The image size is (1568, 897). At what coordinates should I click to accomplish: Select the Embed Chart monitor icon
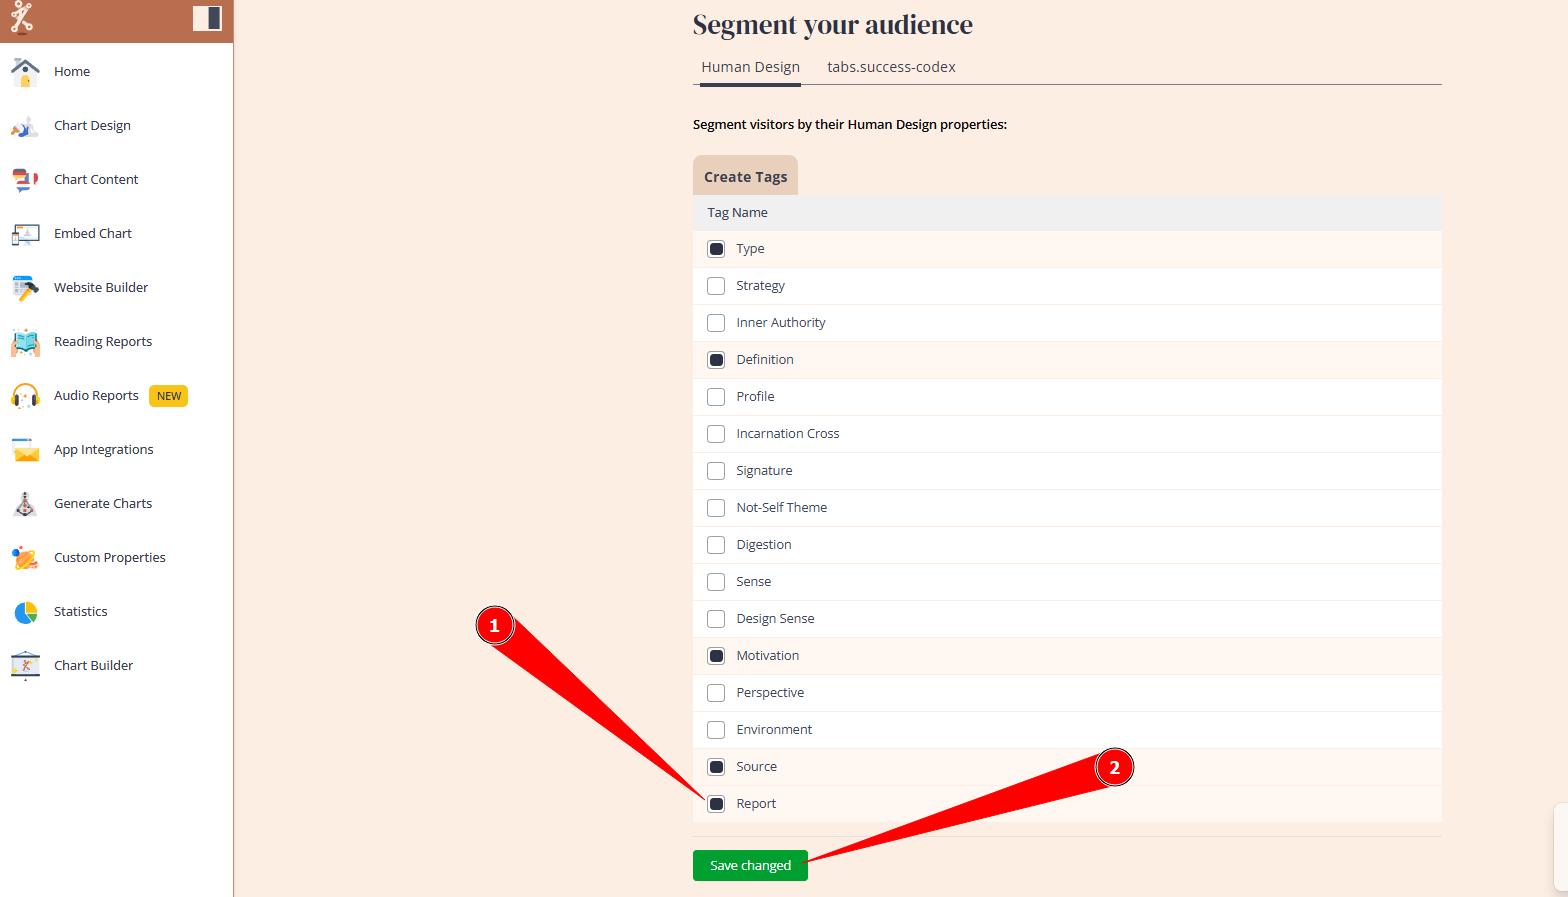(x=25, y=234)
